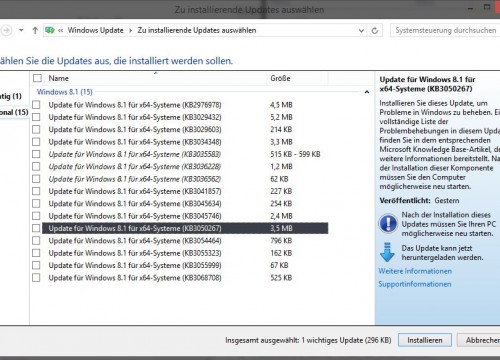Click the Windows Update address bar icon
The height and width of the screenshot is (360, 500).
point(50,30)
